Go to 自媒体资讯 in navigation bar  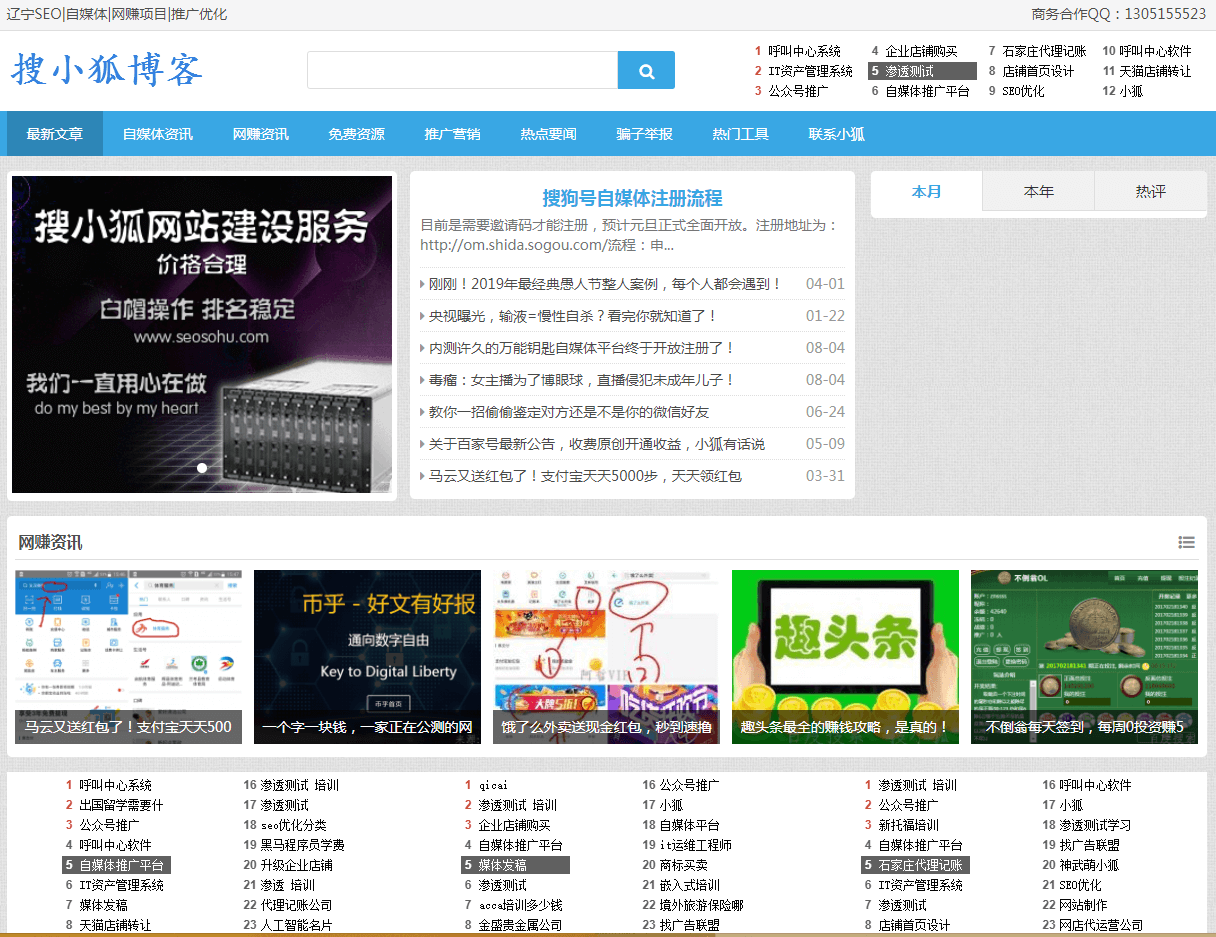click(157, 134)
